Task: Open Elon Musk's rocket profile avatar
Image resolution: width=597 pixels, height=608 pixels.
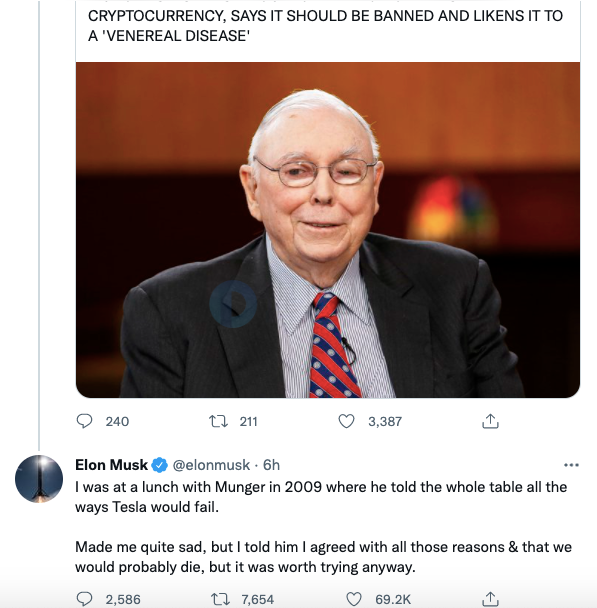Action: [x=39, y=479]
